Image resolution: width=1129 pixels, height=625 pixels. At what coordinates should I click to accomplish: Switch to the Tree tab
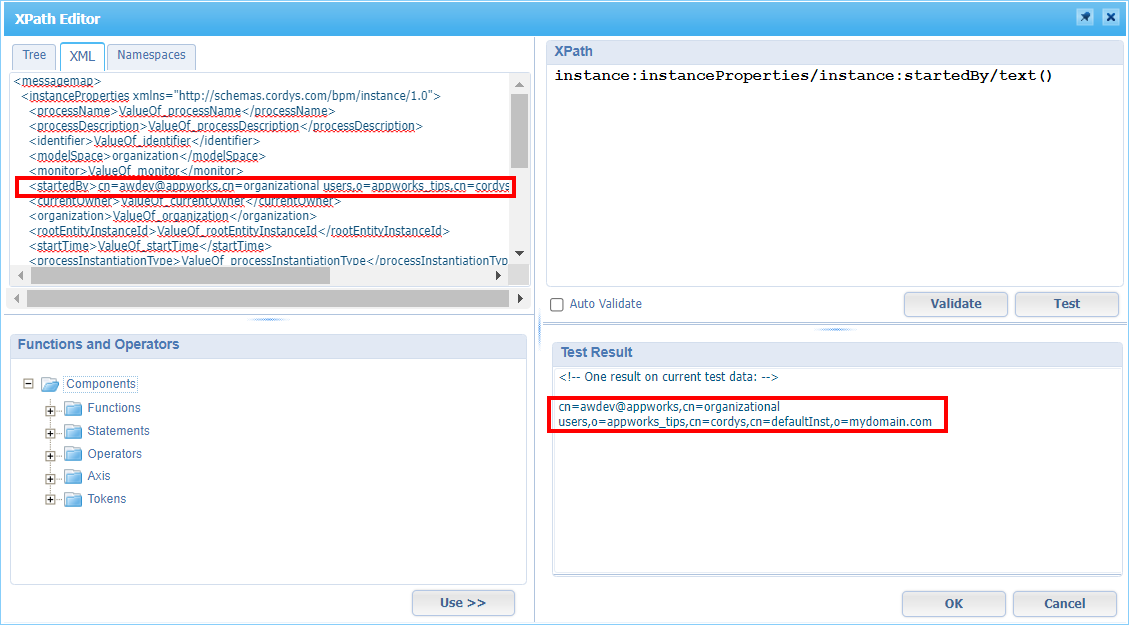[34, 55]
